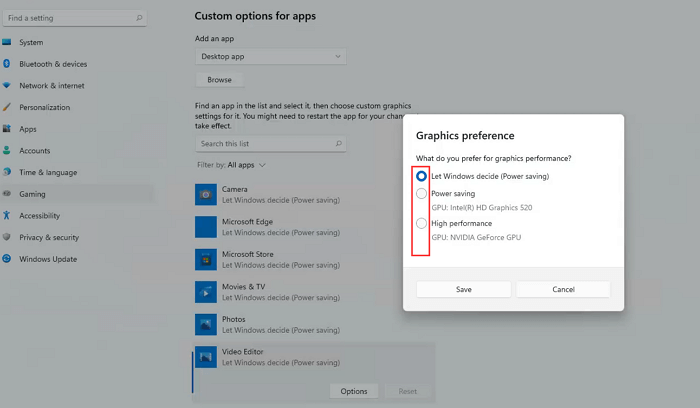Go to Bluetooth & devices settings
The image size is (700, 408).
click(x=52, y=64)
